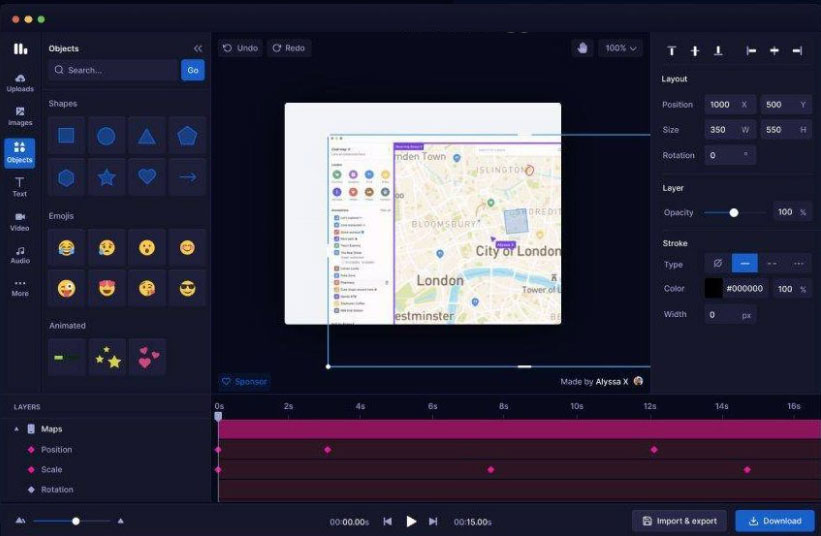Select the solid stroke type
This screenshot has width=821, height=536.
tap(744, 264)
